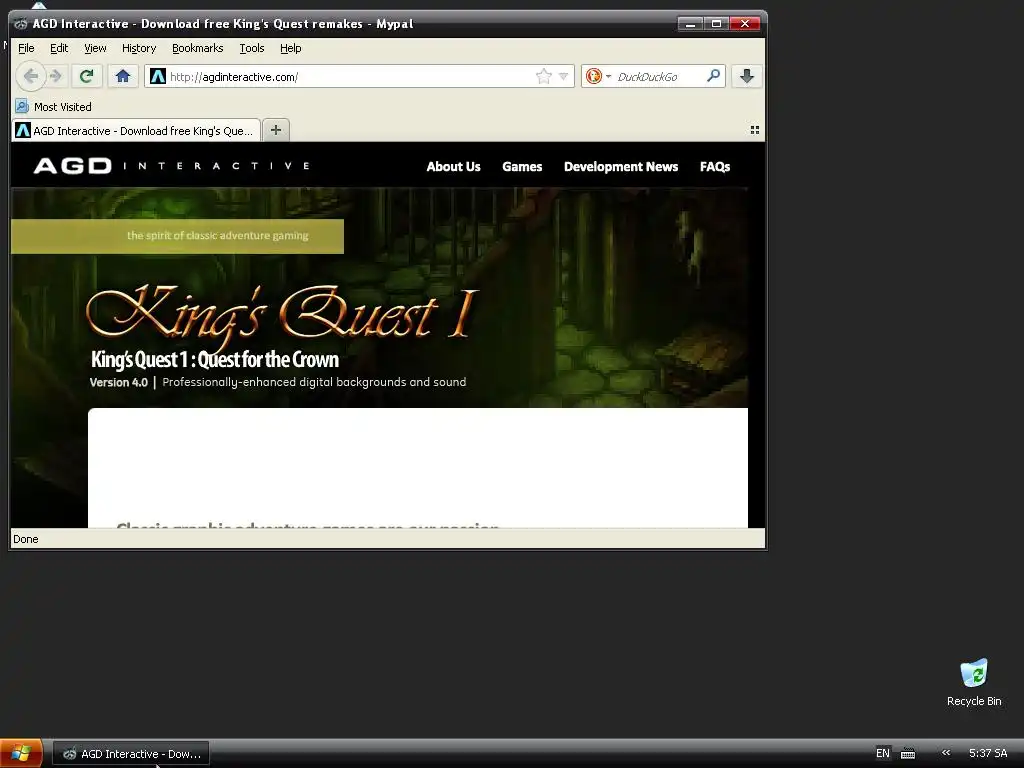
Task: Open the Development News link
Action: tap(620, 167)
